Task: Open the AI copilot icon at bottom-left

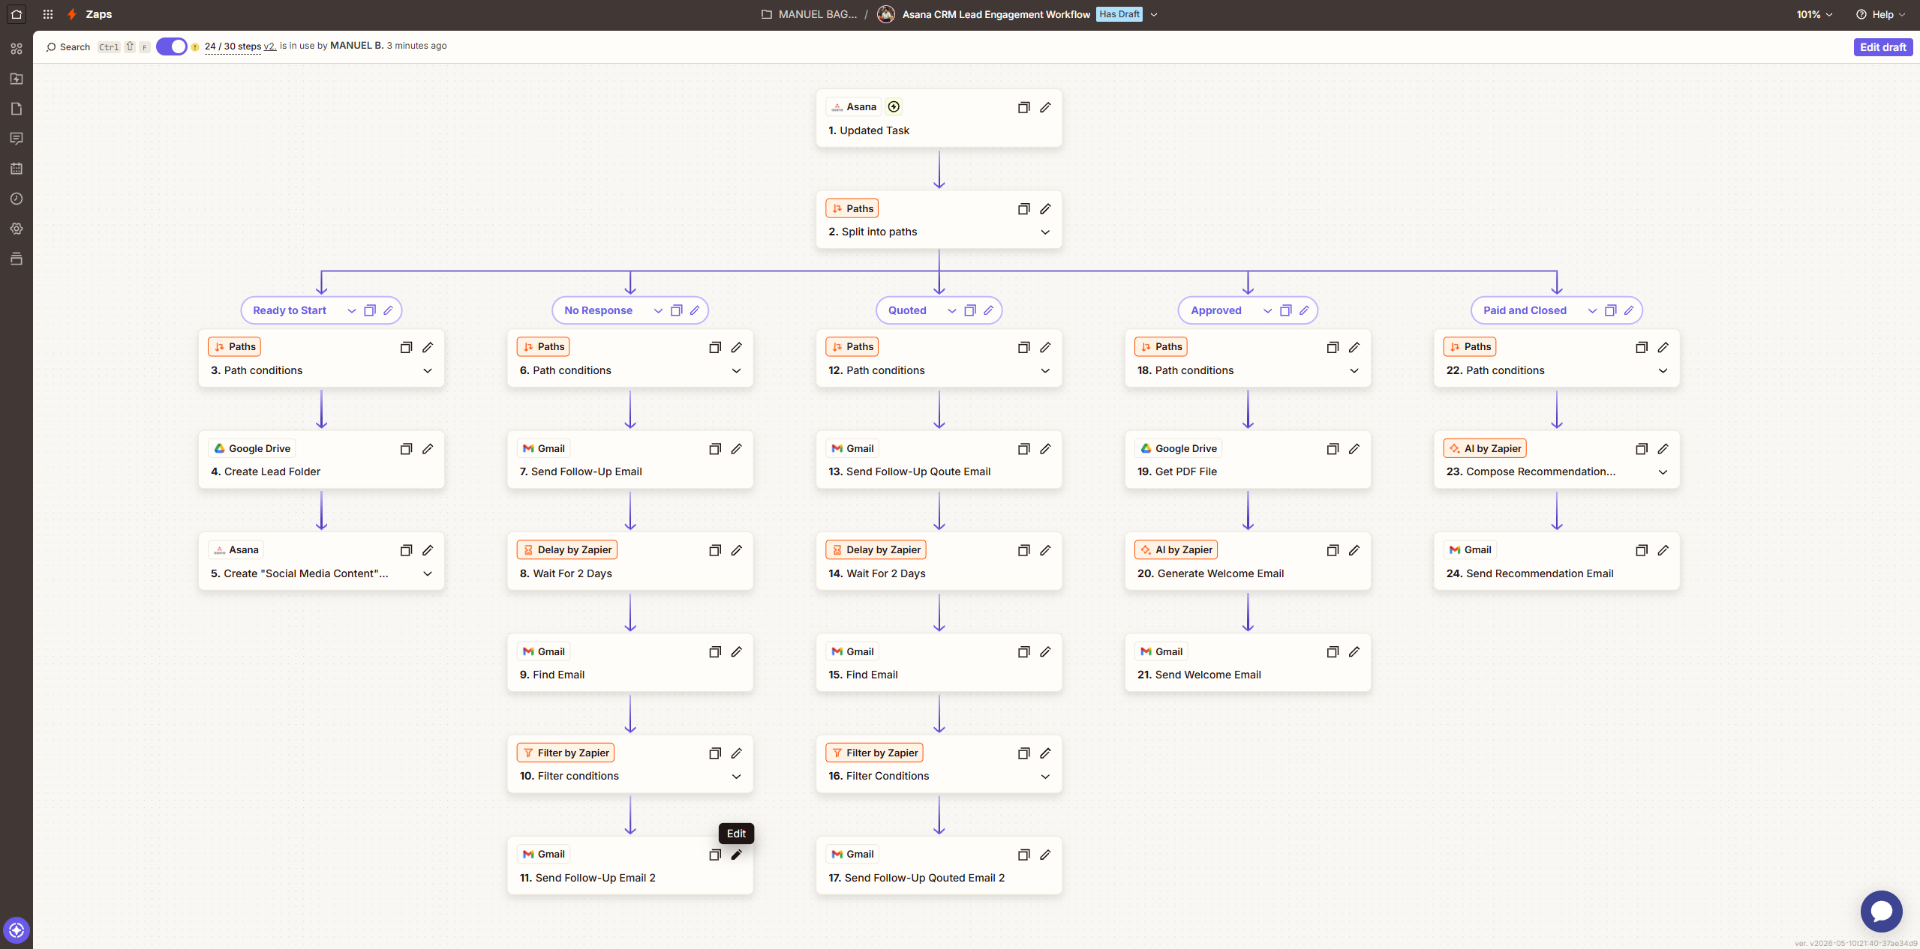Action: coord(16,930)
